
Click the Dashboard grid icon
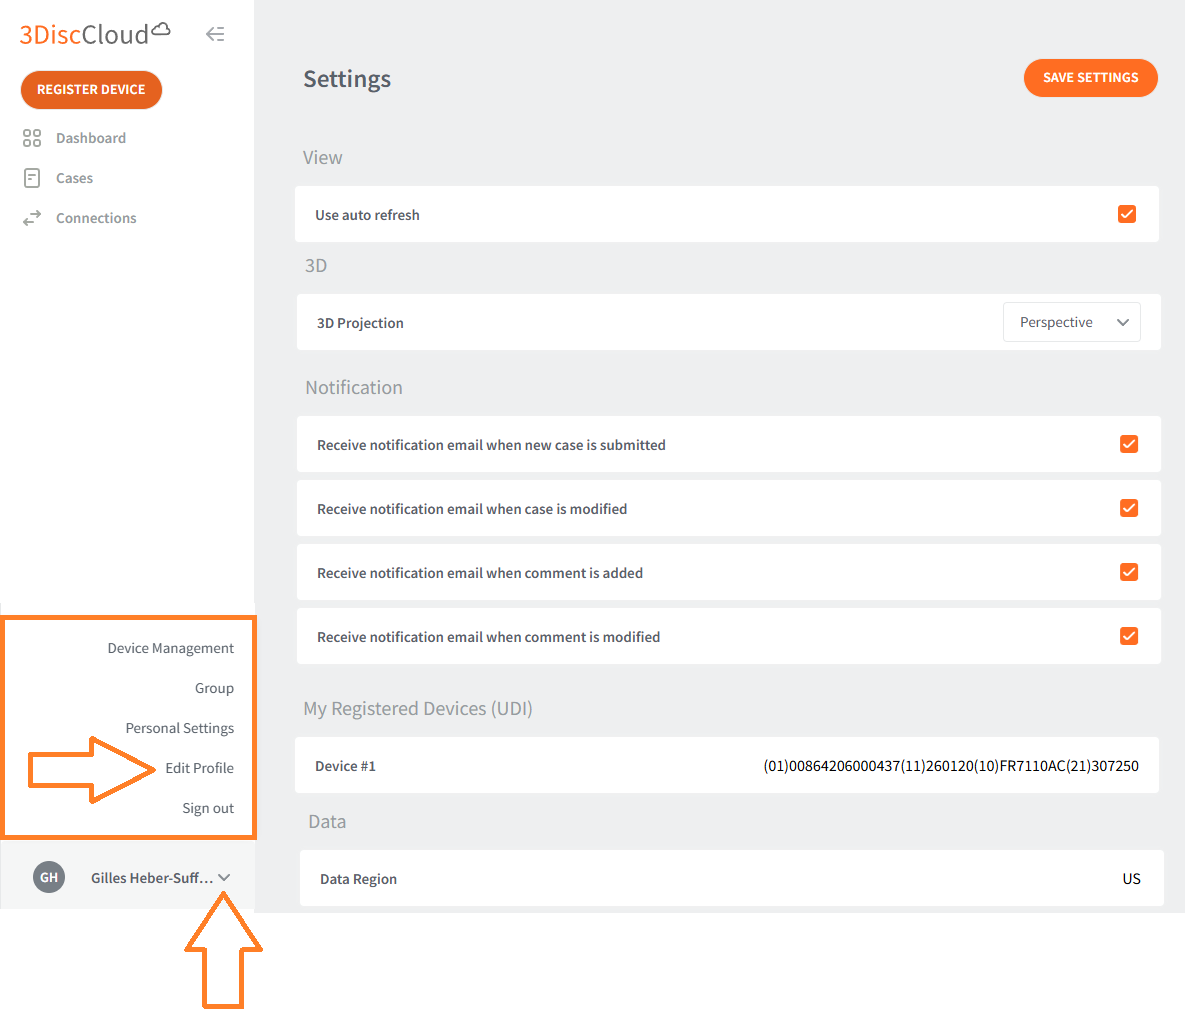pyautogui.click(x=32, y=138)
